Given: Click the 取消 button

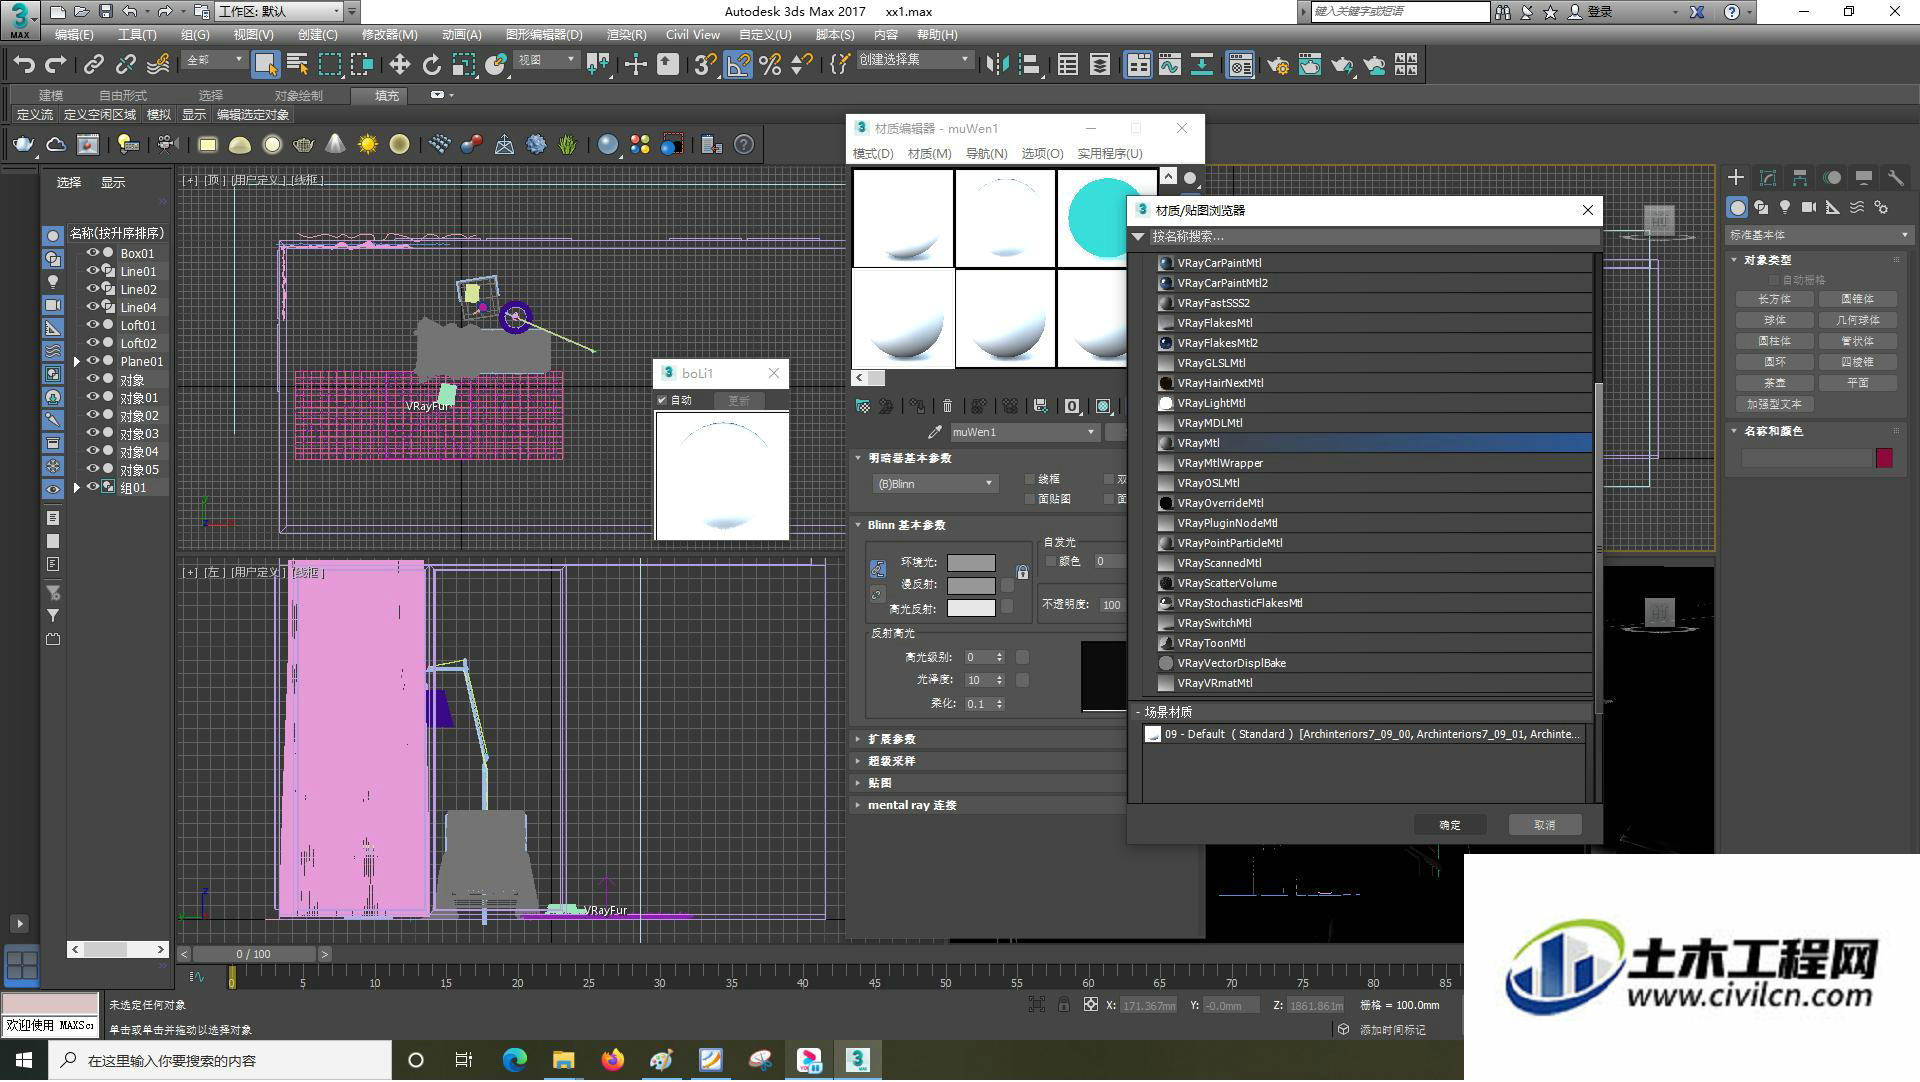Looking at the screenshot, I should pyautogui.click(x=1545, y=825).
